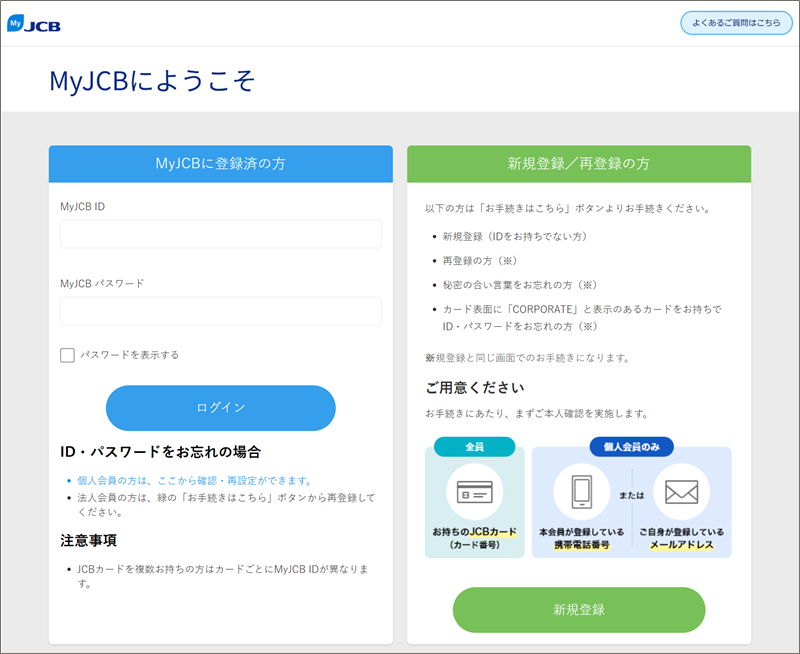This screenshot has height=654, width=800.
Task: Click the MyJCB ID input field
Action: [220, 234]
